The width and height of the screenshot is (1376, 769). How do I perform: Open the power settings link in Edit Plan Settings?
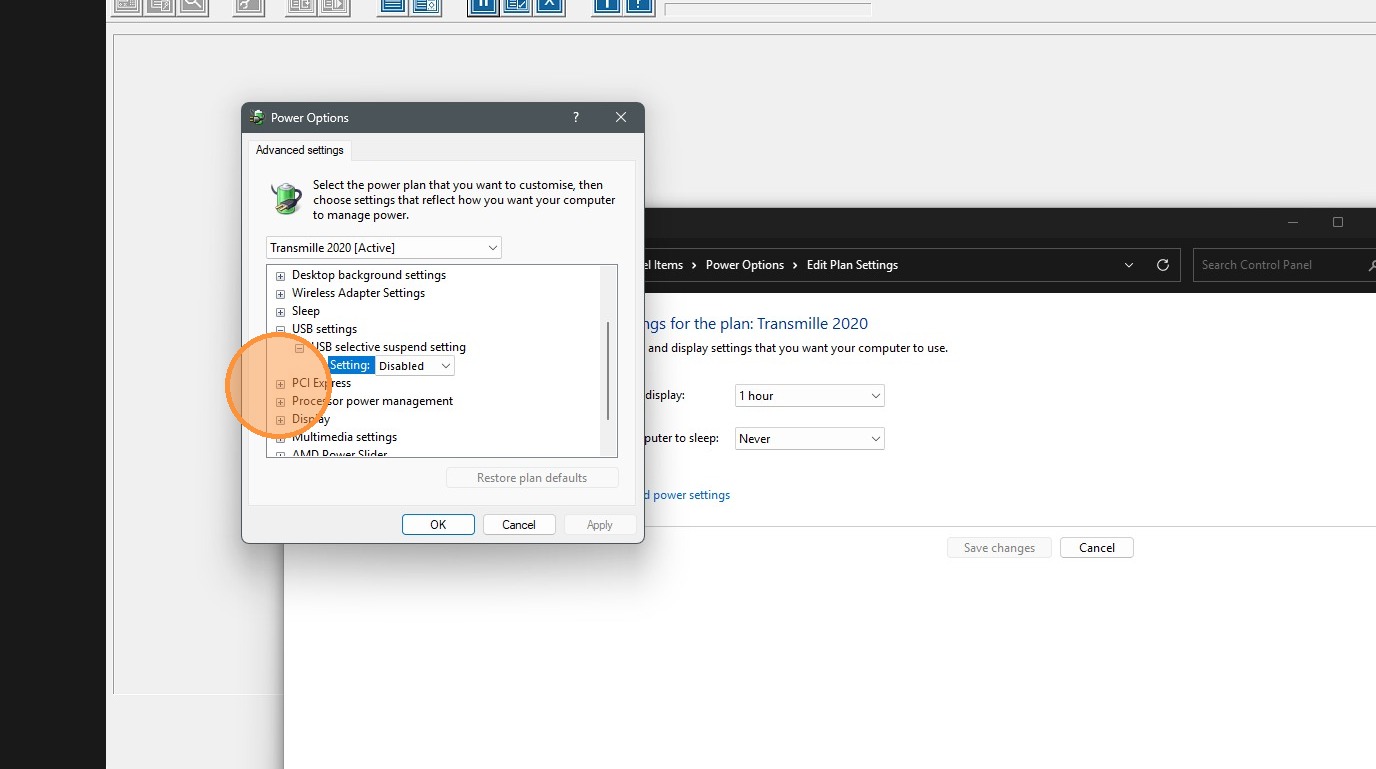(688, 495)
